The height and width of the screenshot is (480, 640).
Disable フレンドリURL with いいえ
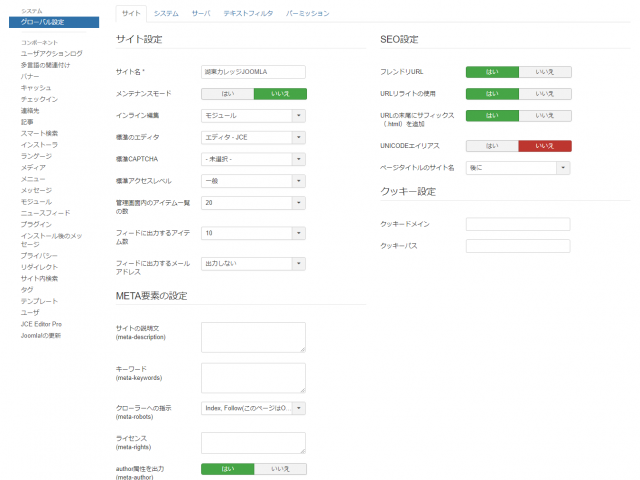[x=545, y=72]
